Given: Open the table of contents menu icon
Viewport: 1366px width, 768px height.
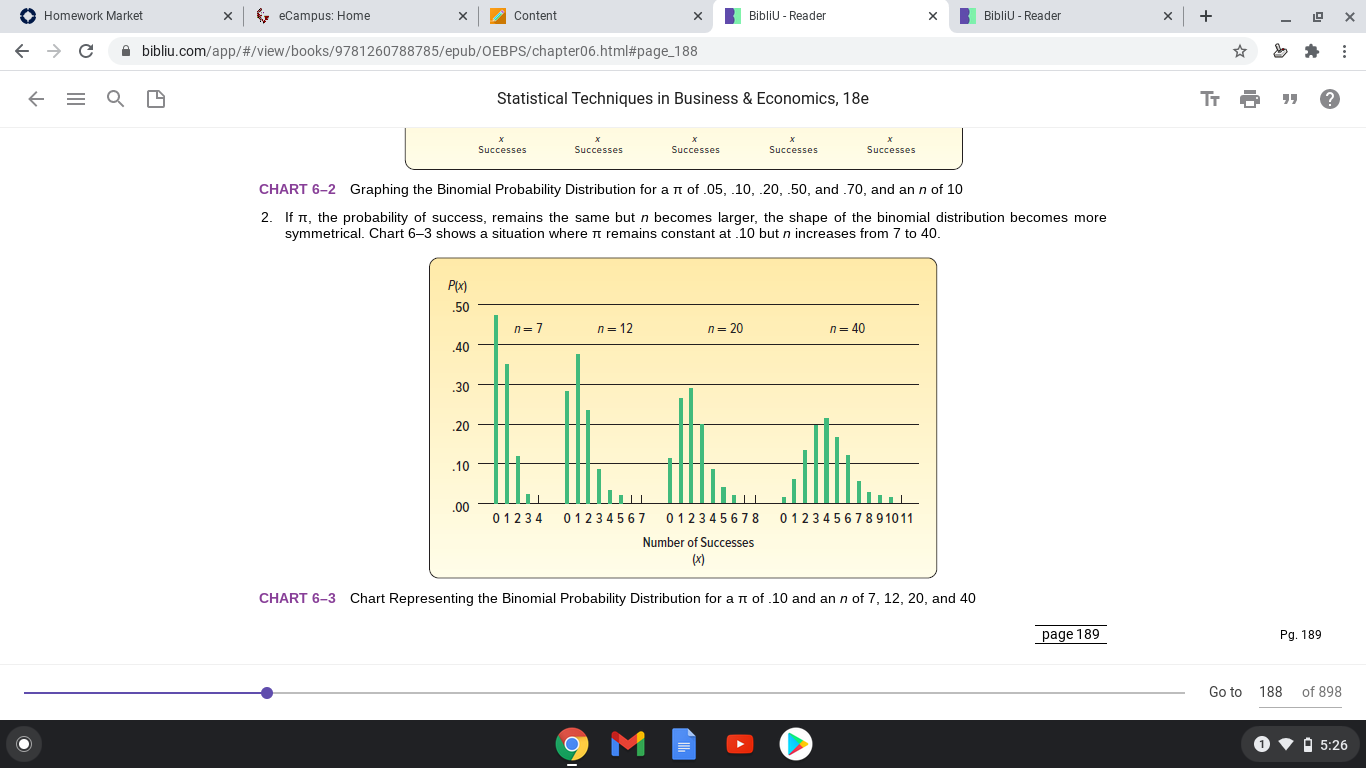Looking at the screenshot, I should coord(76,99).
